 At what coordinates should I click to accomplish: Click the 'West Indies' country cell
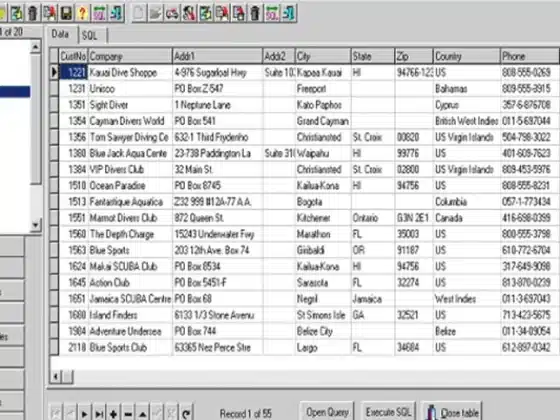[467, 299]
